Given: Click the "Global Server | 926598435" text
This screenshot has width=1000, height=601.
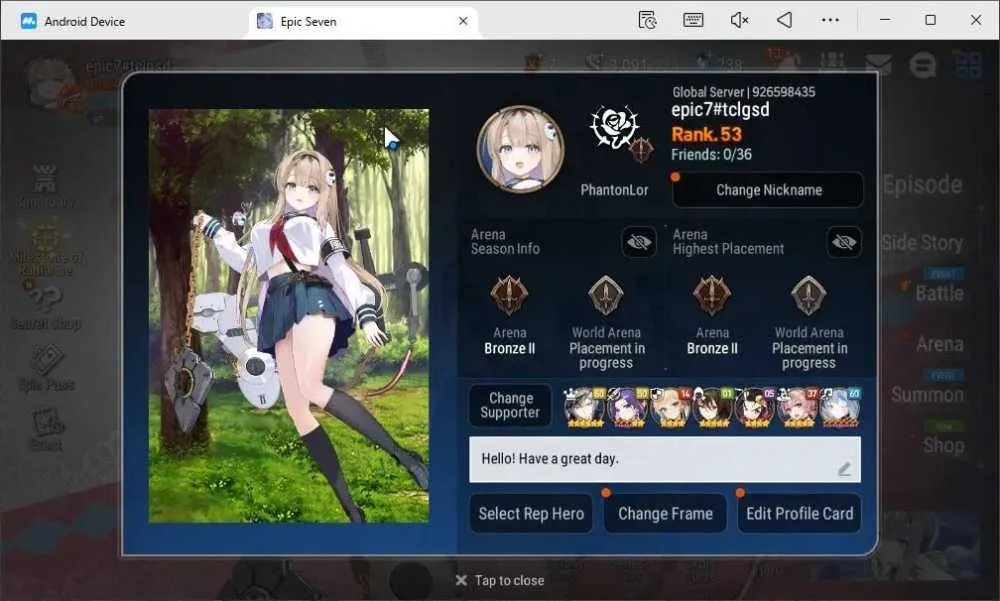Looking at the screenshot, I should click(x=744, y=92).
